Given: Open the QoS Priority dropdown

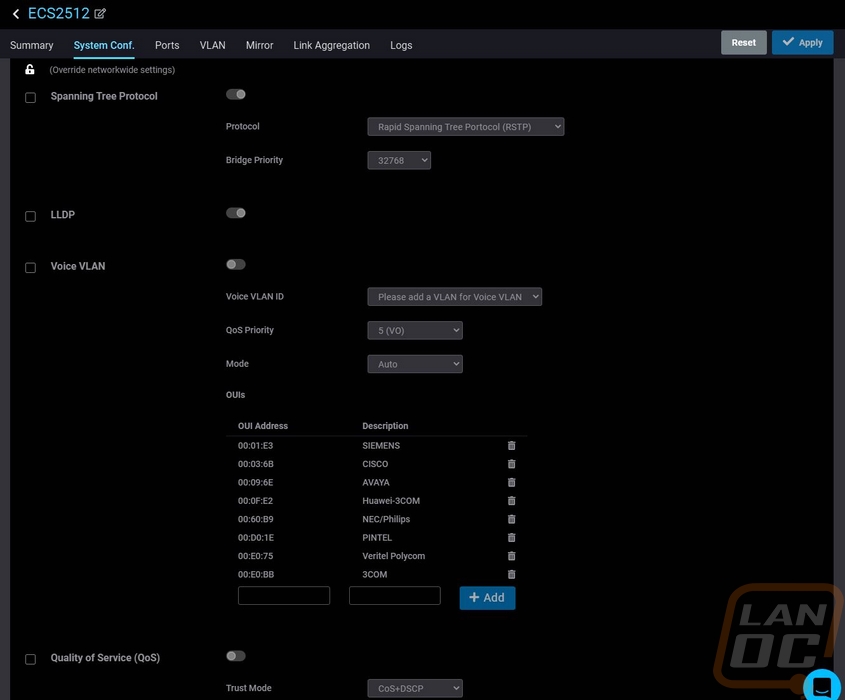Looking at the screenshot, I should click(x=415, y=330).
